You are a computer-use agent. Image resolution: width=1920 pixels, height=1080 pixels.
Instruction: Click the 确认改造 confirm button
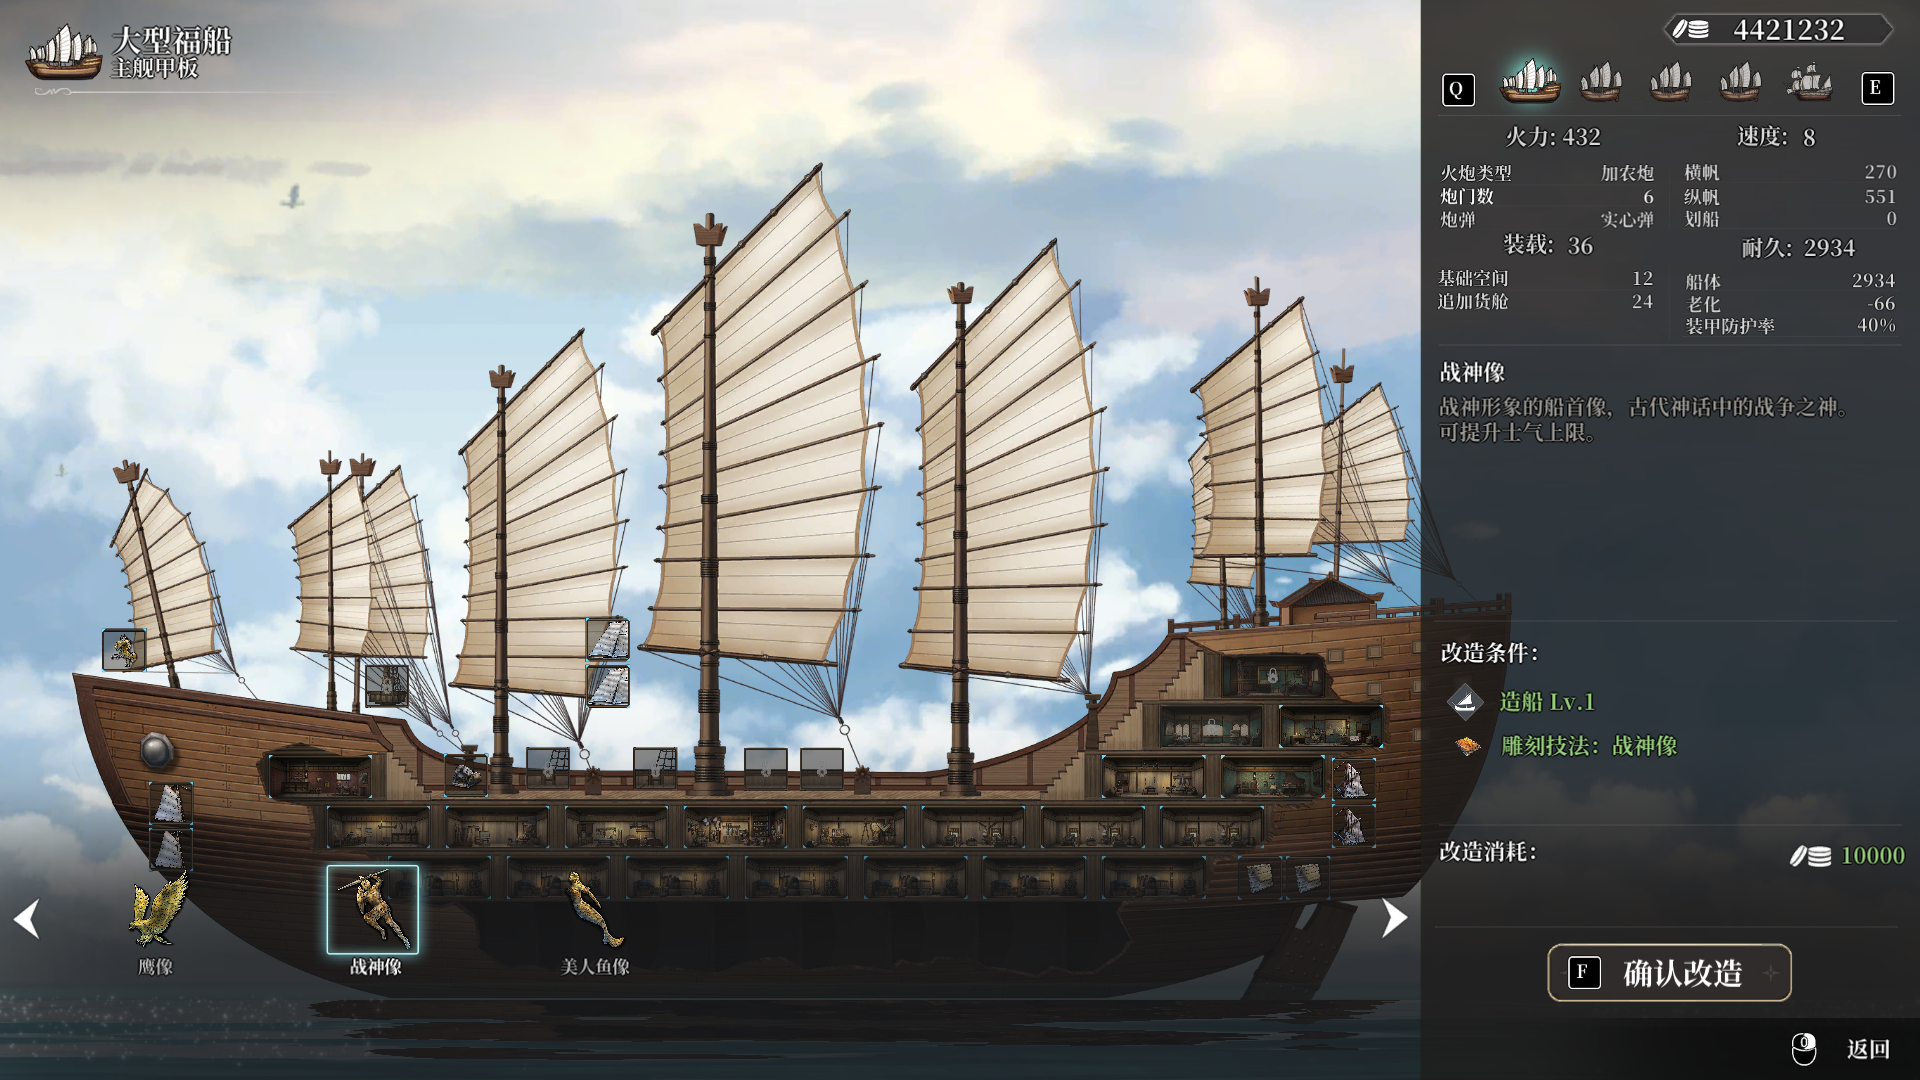[1669, 973]
